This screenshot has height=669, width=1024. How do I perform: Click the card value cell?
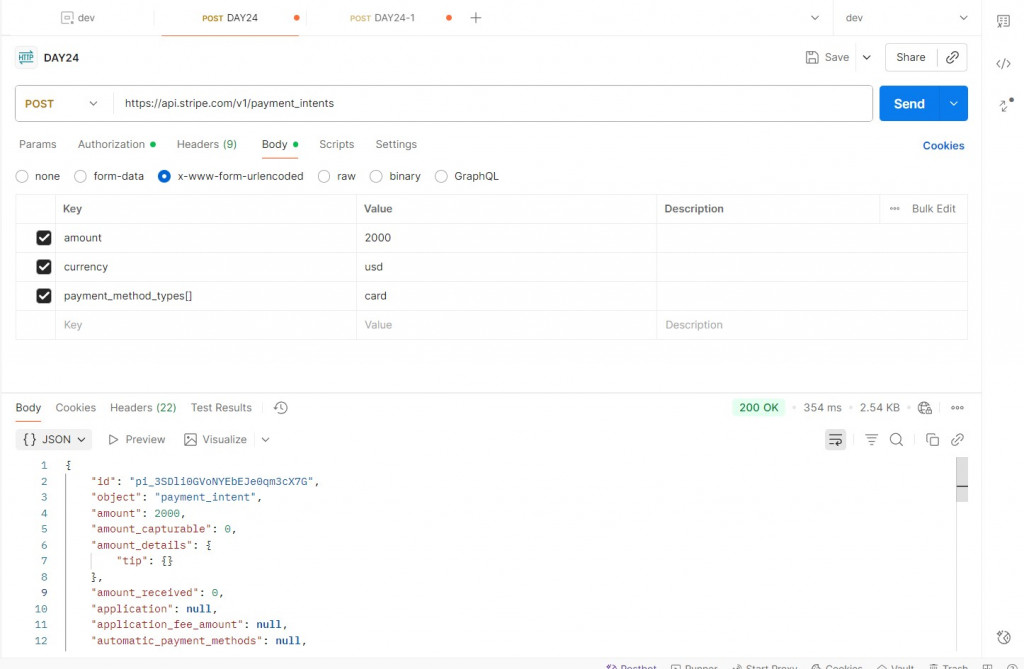[x=506, y=296]
